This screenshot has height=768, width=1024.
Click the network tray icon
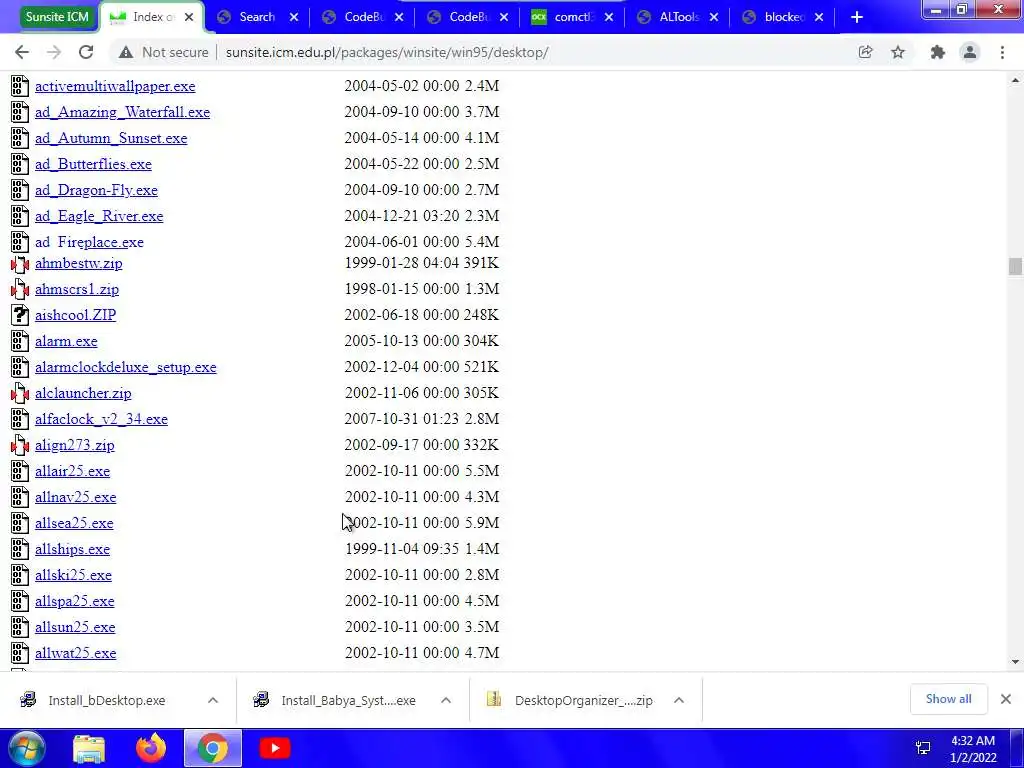[x=923, y=748]
